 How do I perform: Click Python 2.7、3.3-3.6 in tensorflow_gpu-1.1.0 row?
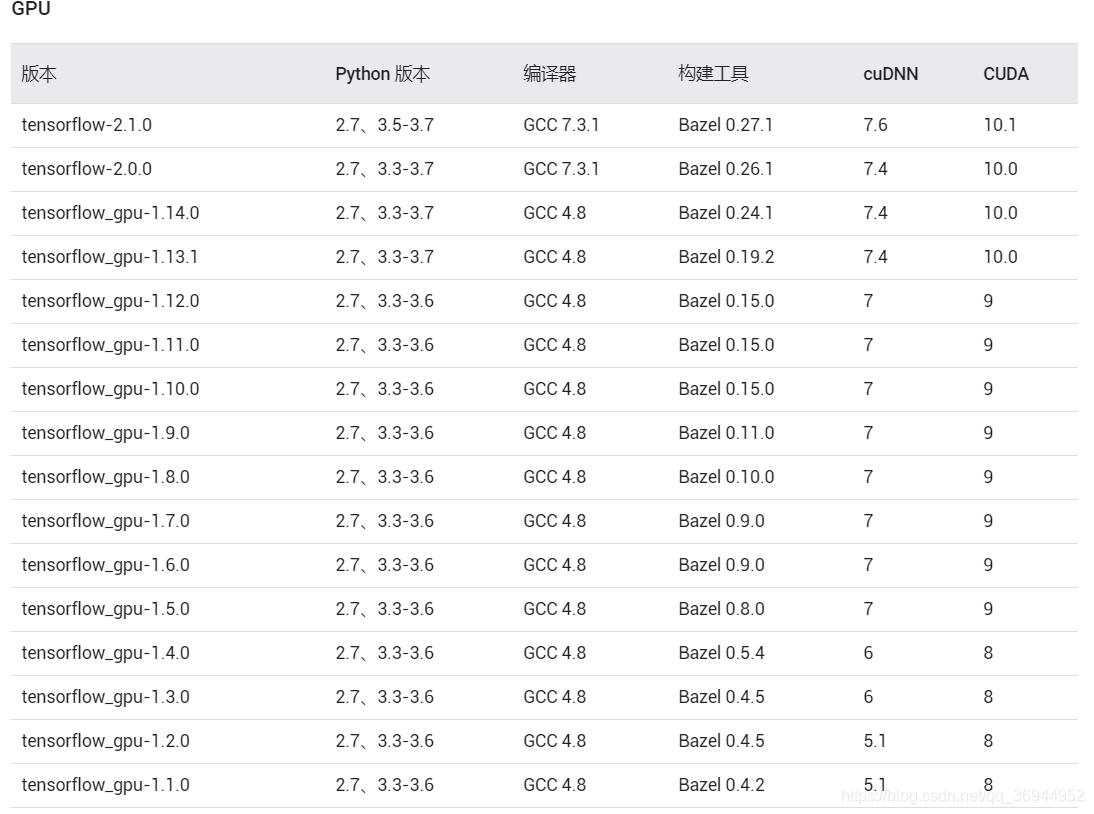(384, 784)
